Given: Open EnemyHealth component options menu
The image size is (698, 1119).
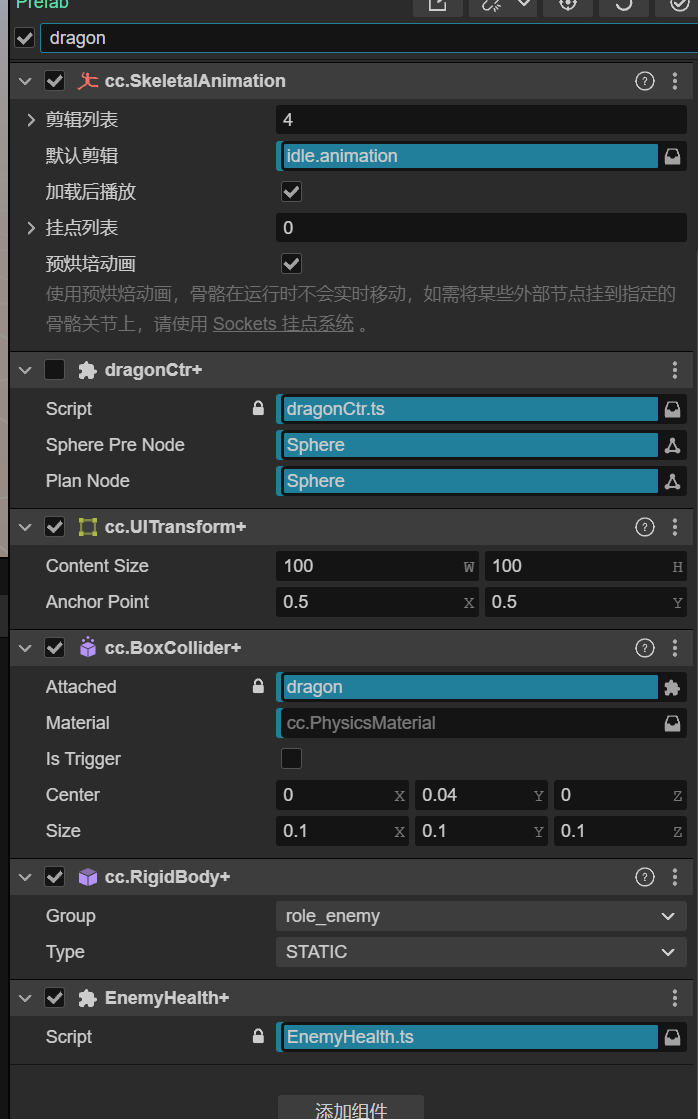Looking at the screenshot, I should pyautogui.click(x=675, y=998).
